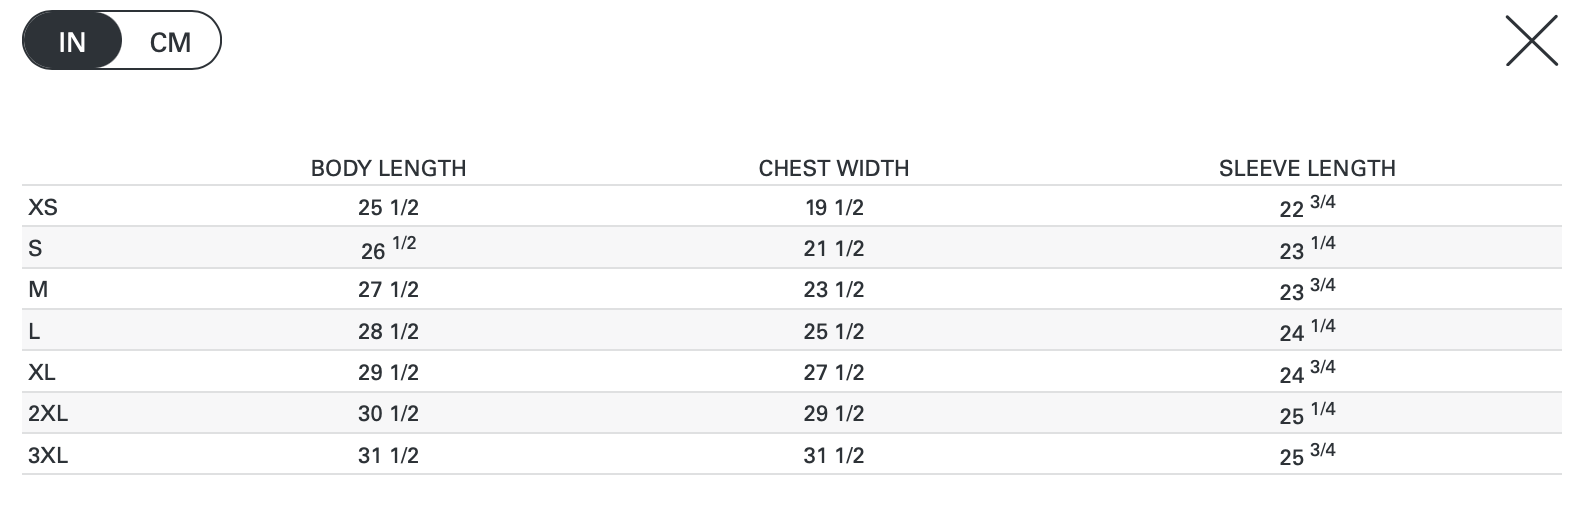
Task: Click L body length value 28 1/2
Action: (388, 332)
